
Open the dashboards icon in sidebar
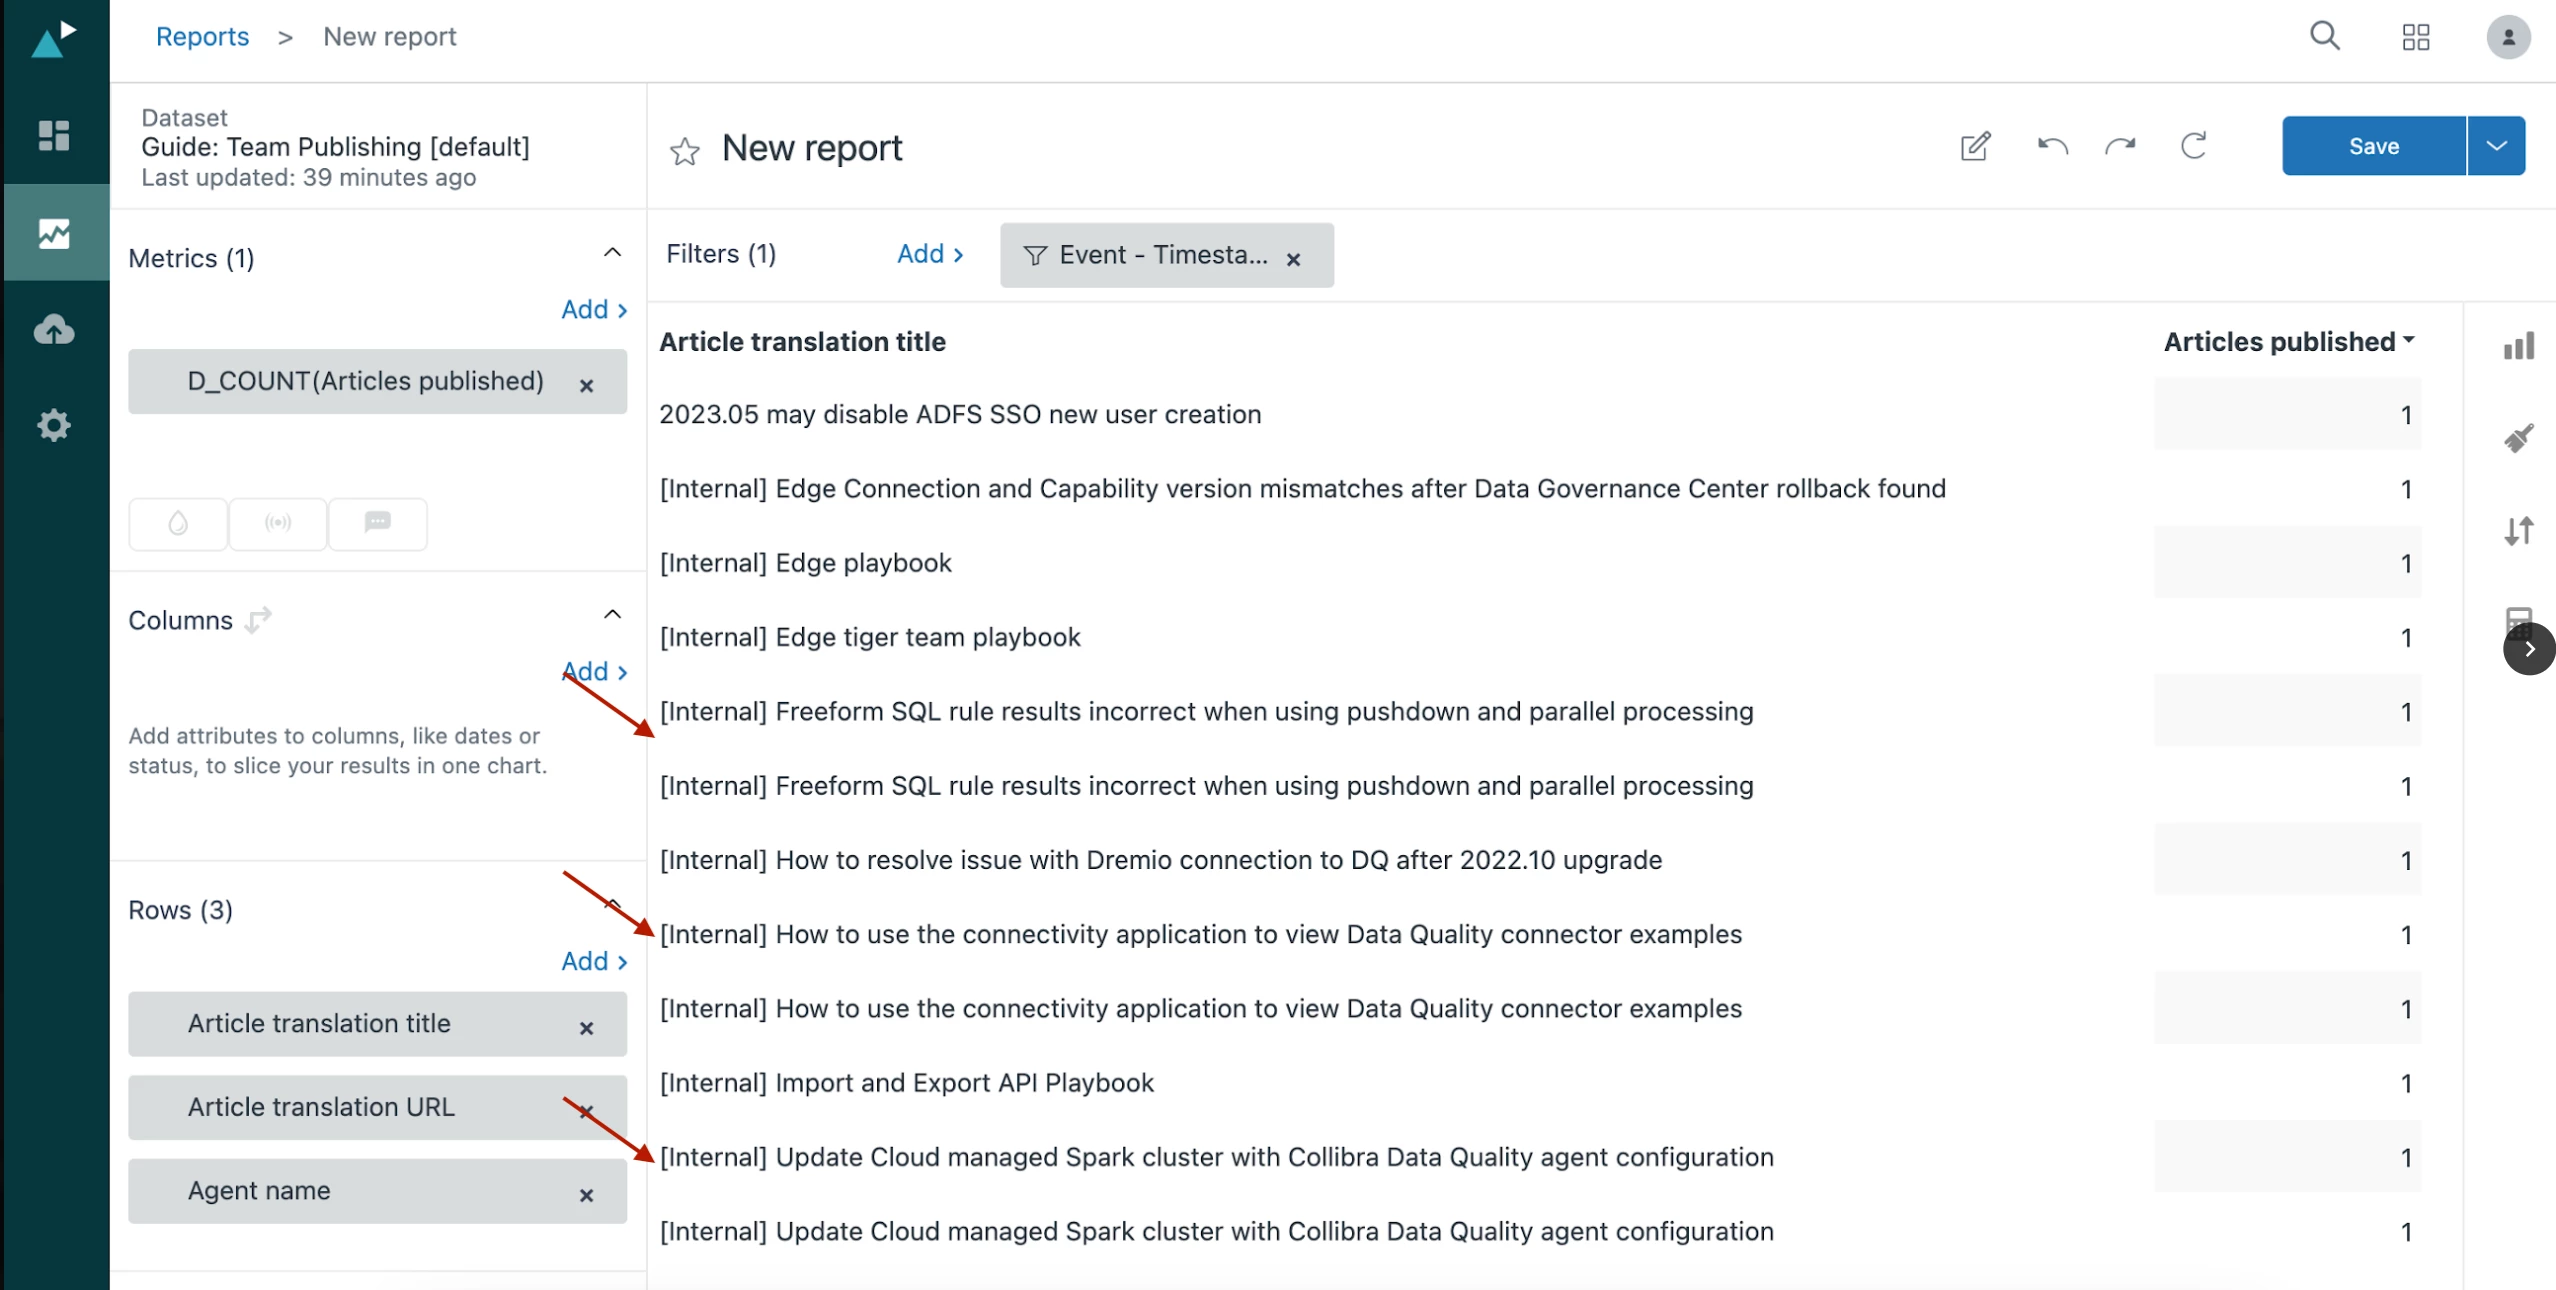pyautogui.click(x=54, y=135)
